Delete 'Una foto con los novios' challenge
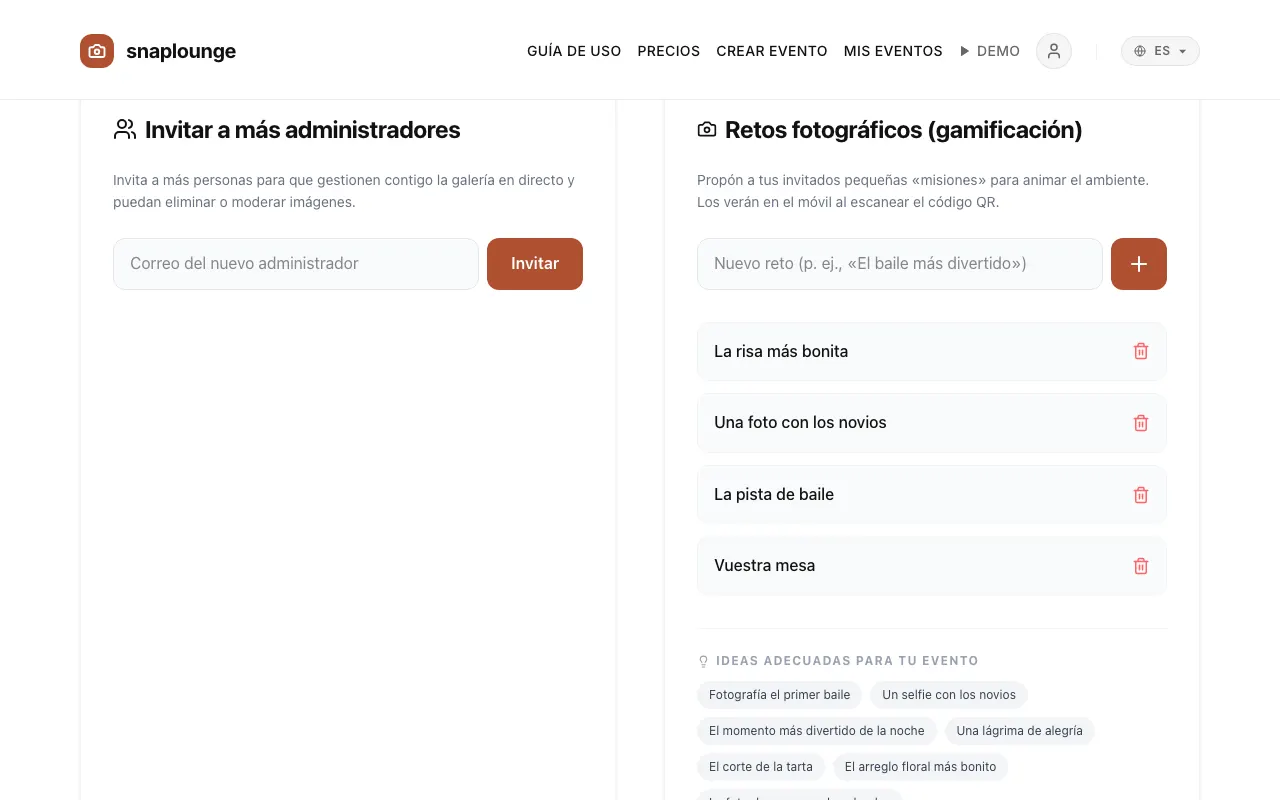This screenshot has width=1280, height=800. pos(1141,423)
